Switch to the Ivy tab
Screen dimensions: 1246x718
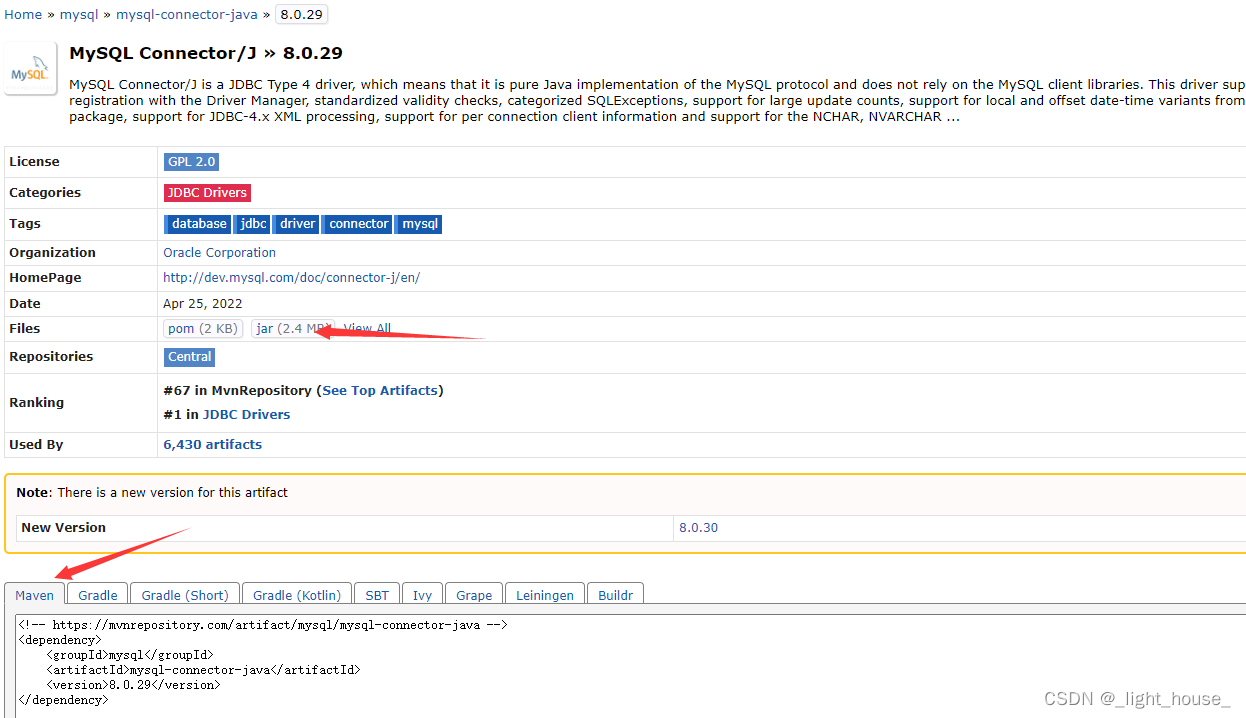[423, 594]
